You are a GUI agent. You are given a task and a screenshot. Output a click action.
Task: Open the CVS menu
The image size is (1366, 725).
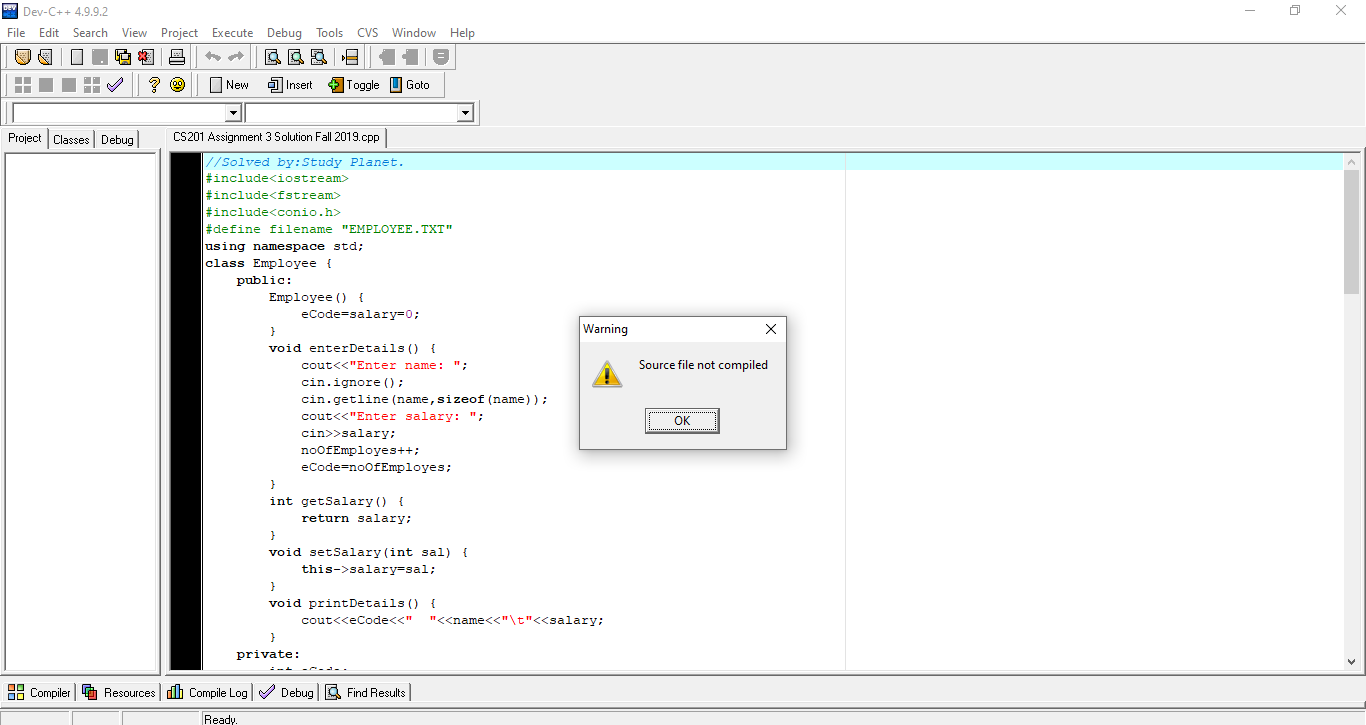click(x=368, y=33)
